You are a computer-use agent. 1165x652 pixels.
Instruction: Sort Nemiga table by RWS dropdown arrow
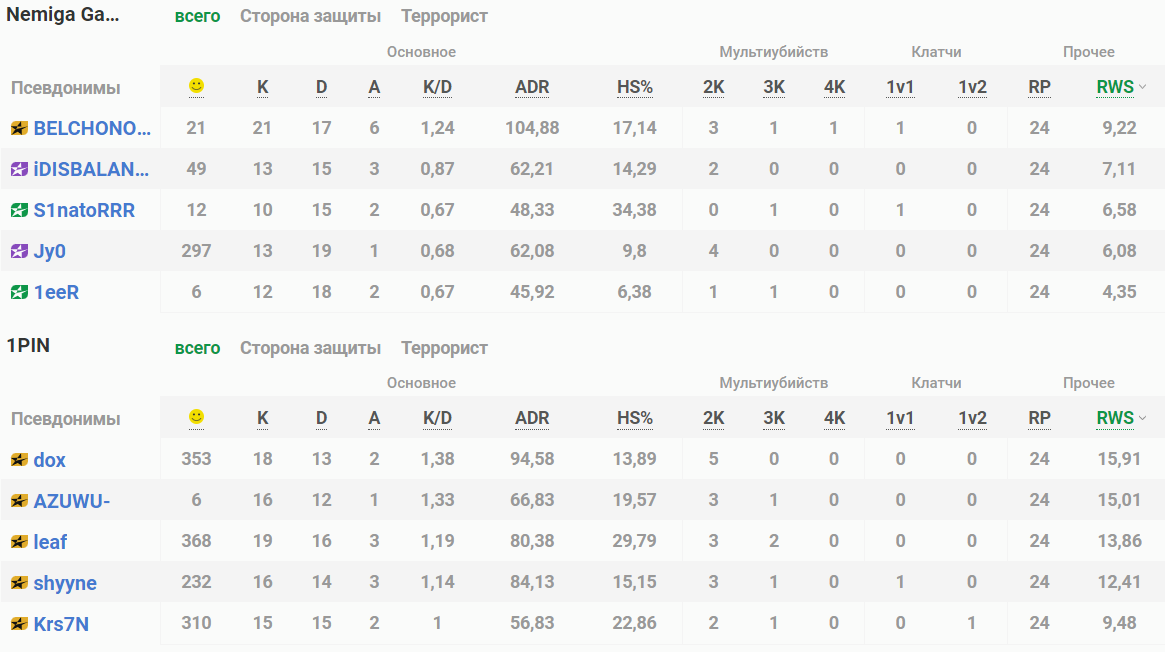pyautogui.click(x=1142, y=87)
